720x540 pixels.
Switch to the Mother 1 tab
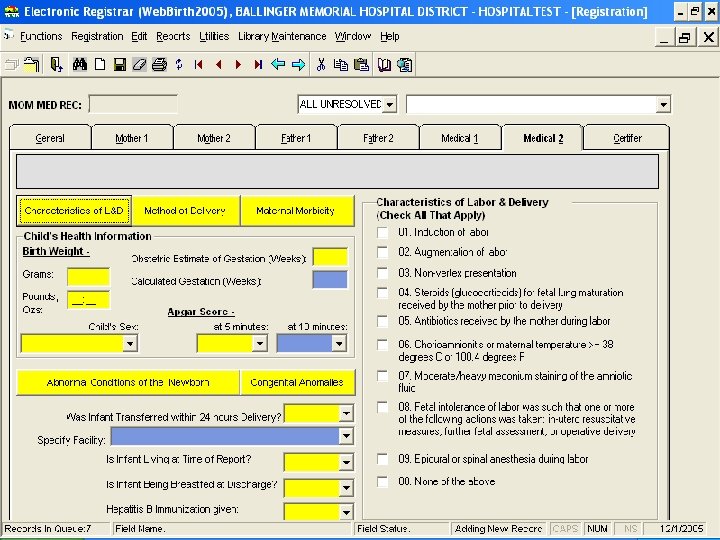click(x=132, y=138)
